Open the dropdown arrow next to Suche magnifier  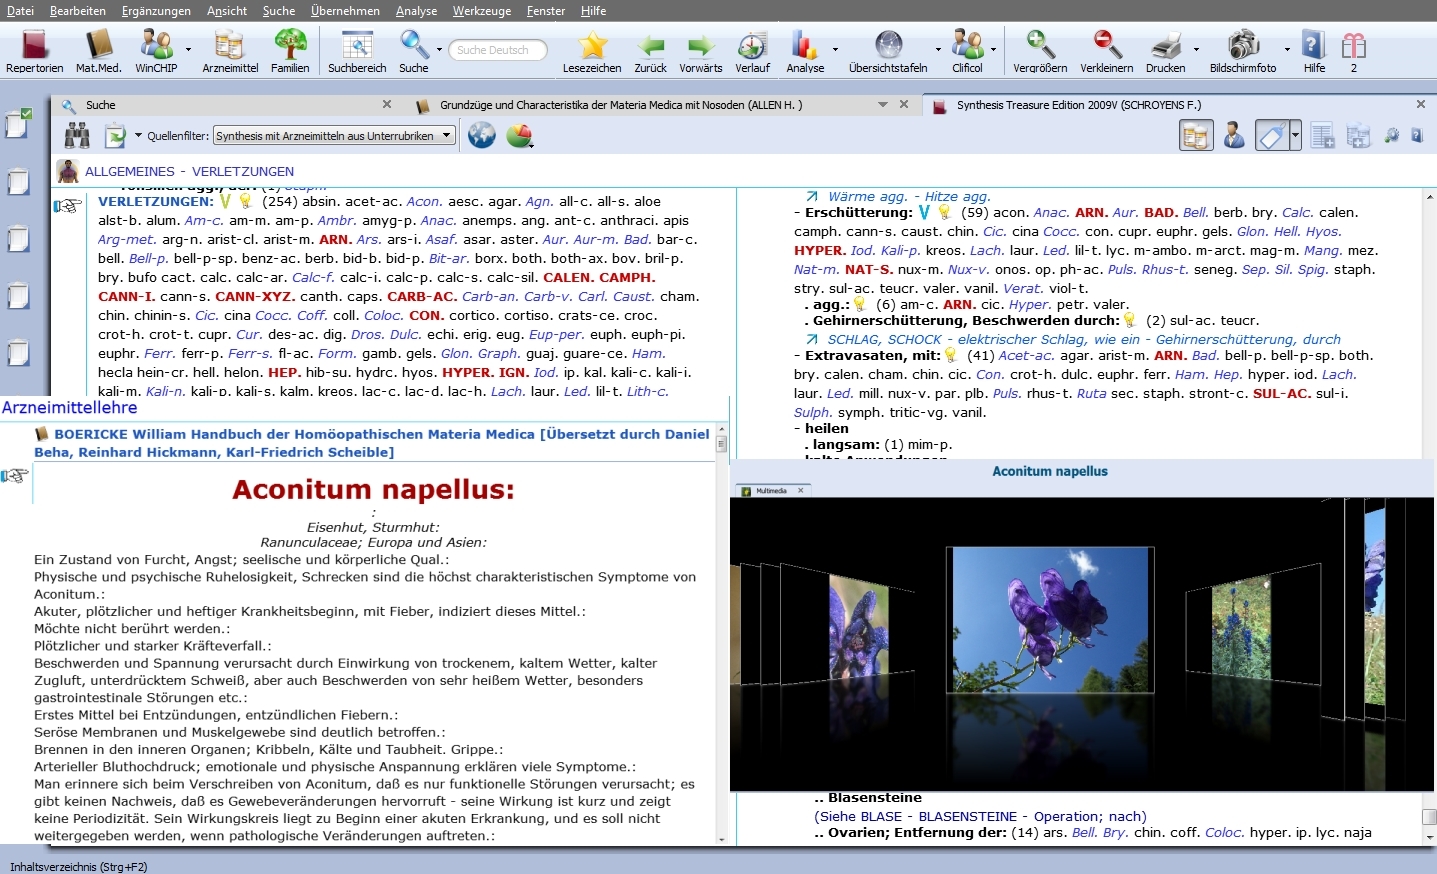pos(439,49)
